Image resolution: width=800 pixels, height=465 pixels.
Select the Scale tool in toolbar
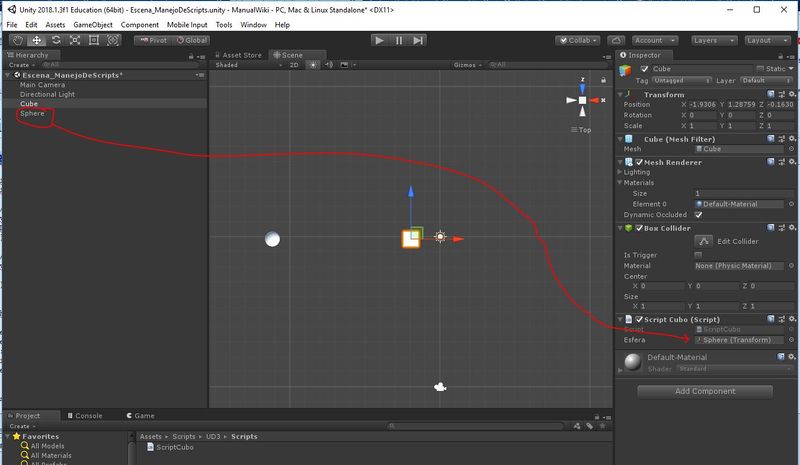[x=74, y=40]
